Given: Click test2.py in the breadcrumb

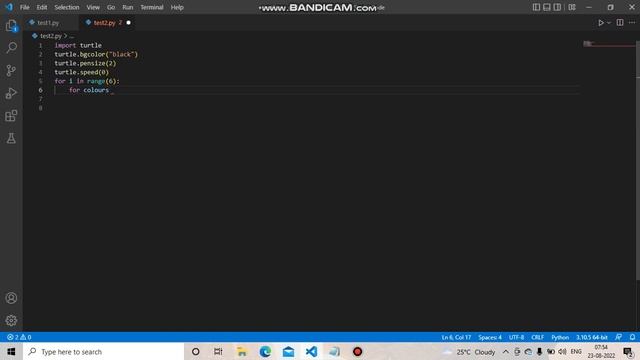Looking at the screenshot, I should [51, 36].
